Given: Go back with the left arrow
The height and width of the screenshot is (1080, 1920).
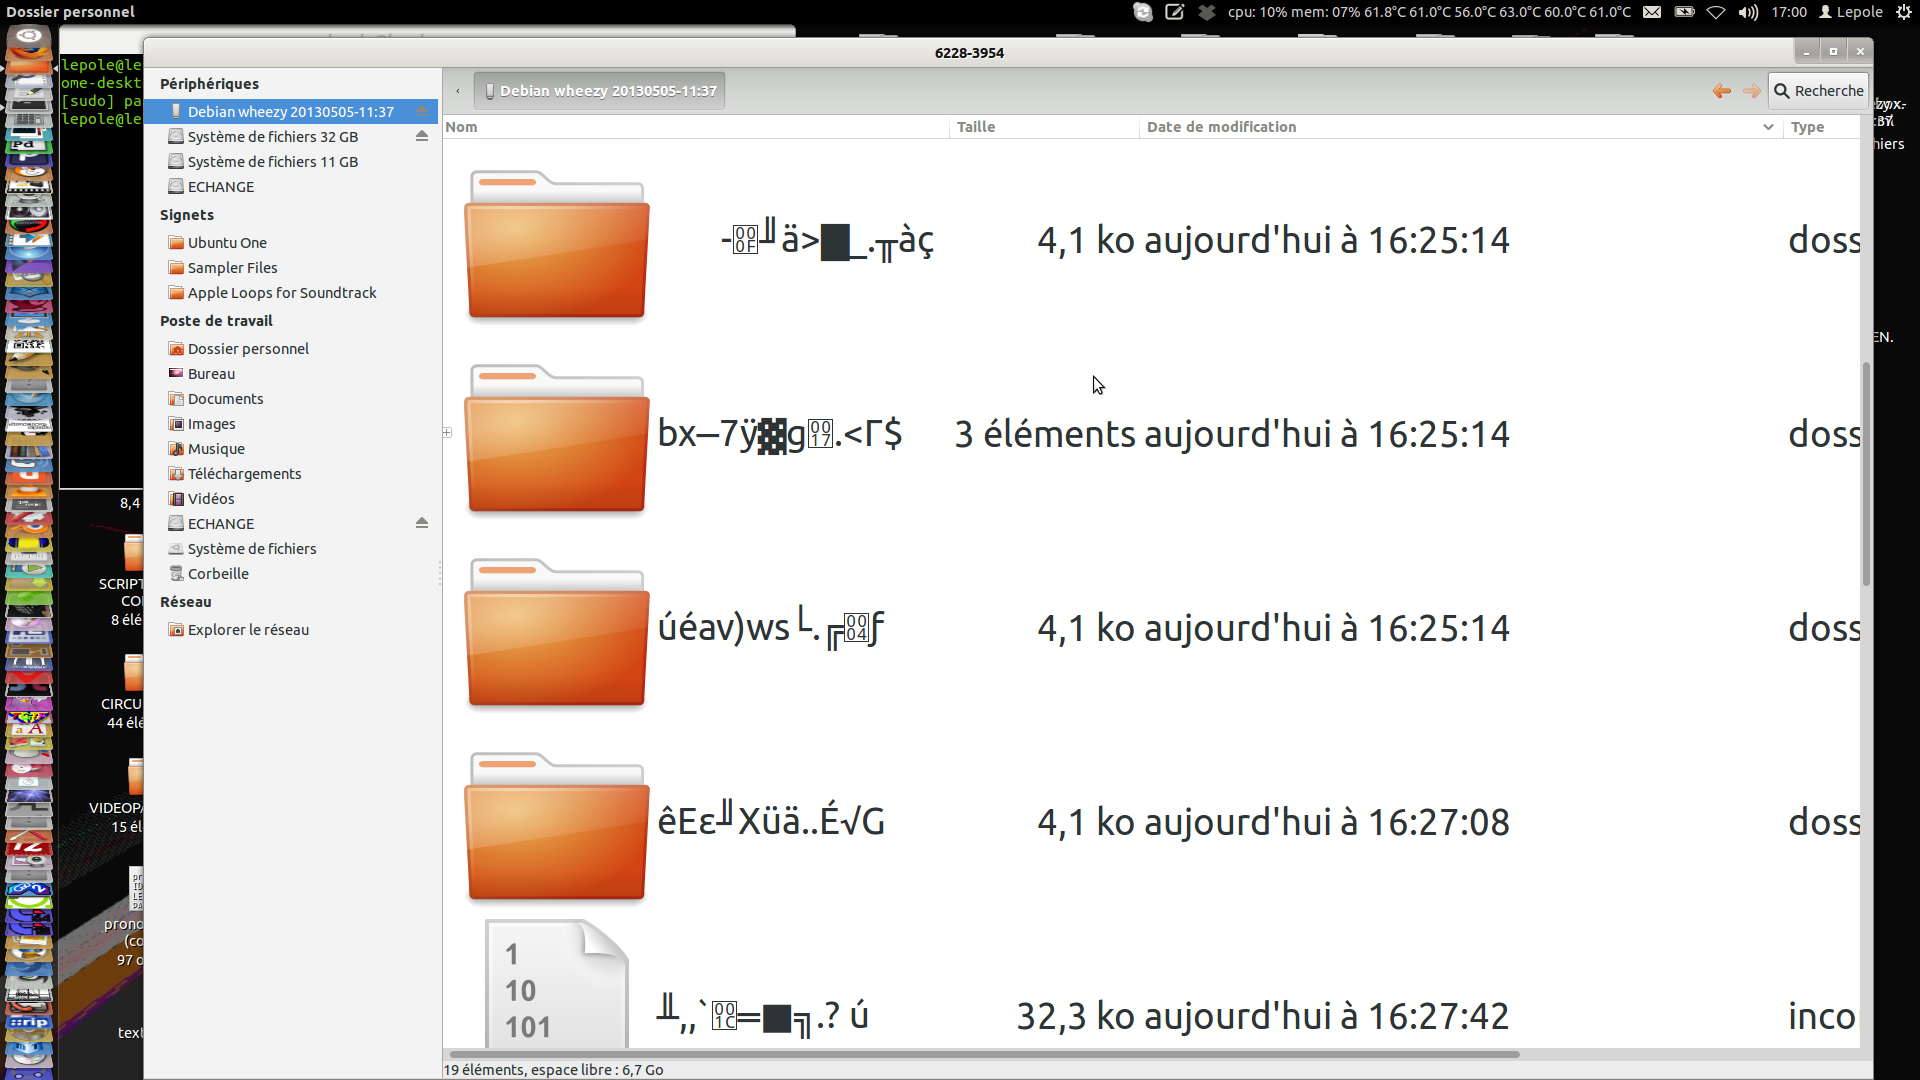Looking at the screenshot, I should pyautogui.click(x=1721, y=91).
